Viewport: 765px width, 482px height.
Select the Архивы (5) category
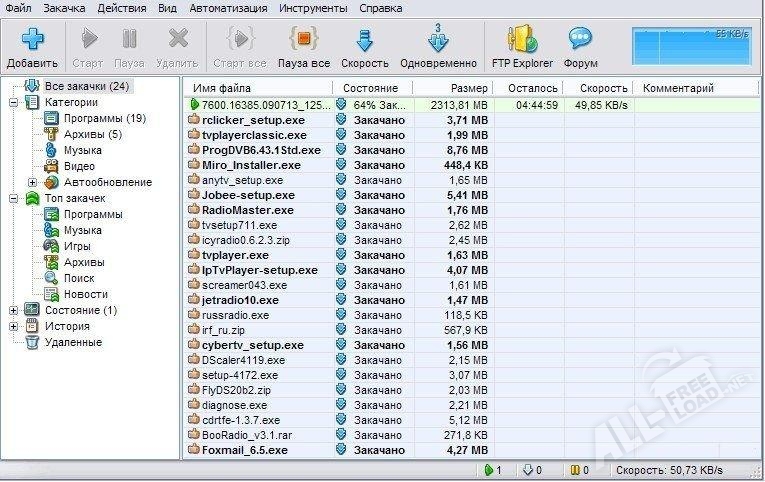pyautogui.click(x=93, y=134)
